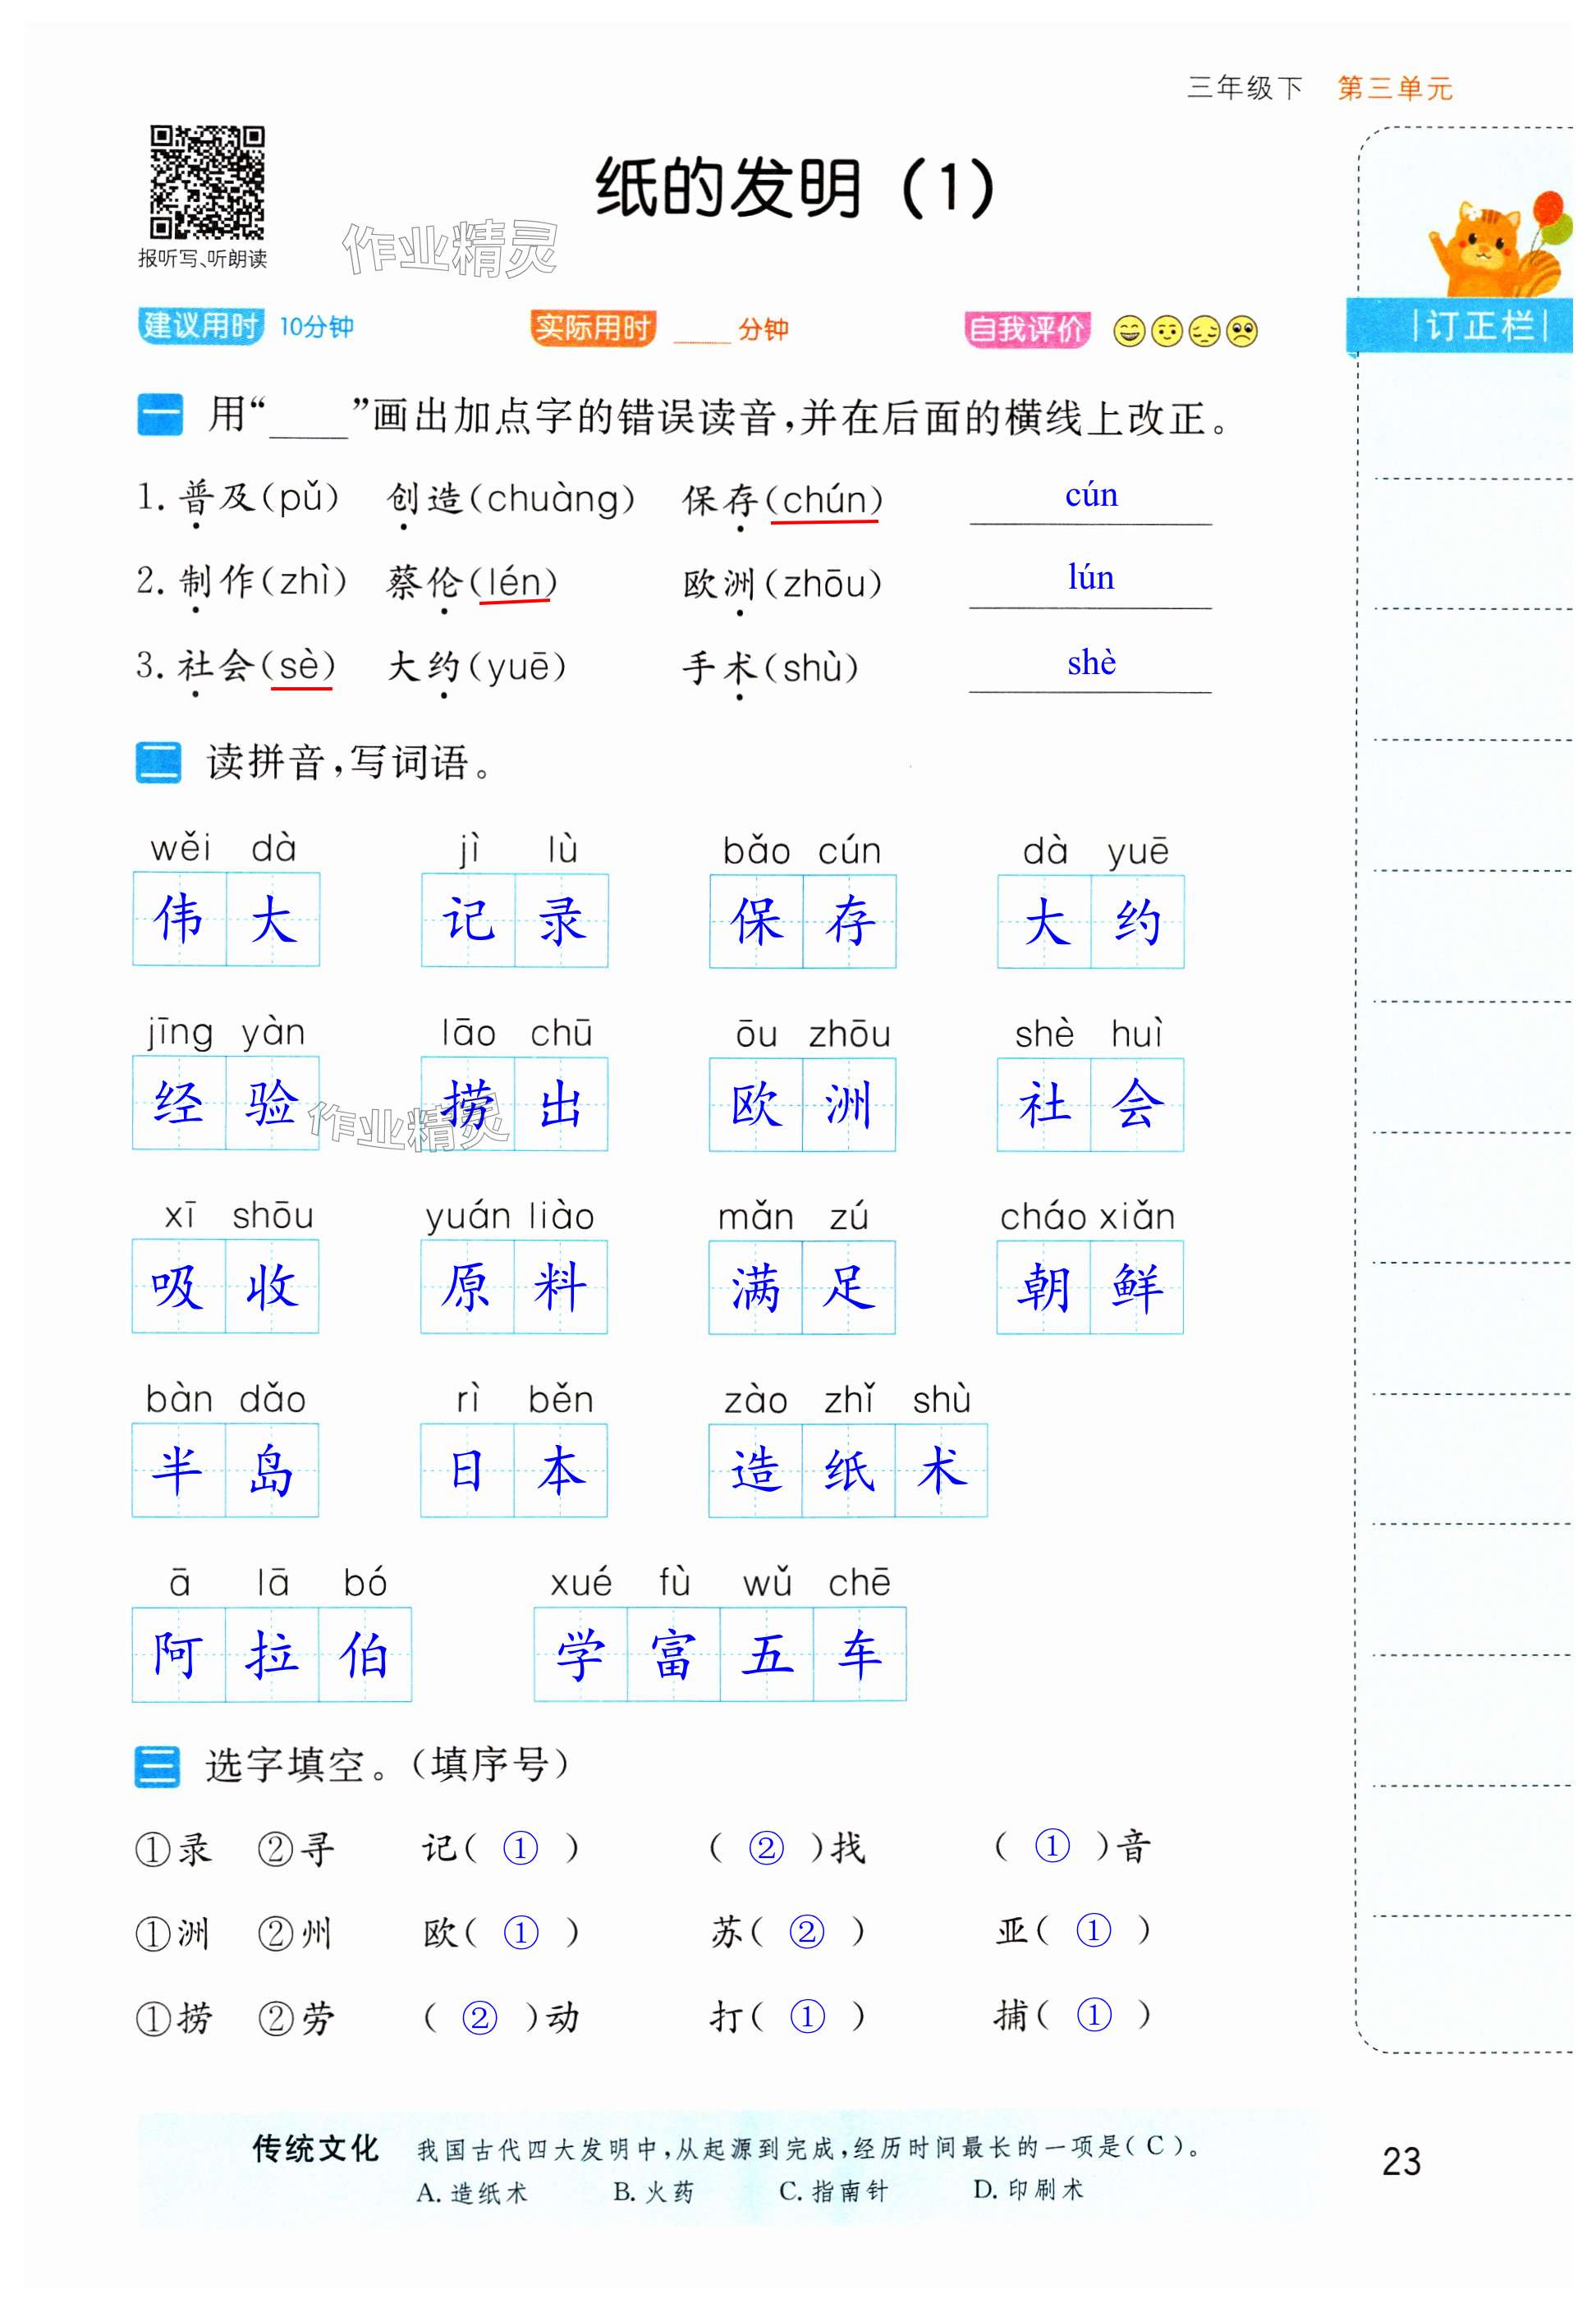Image resolution: width=1596 pixels, height=2312 pixels.
Task: Click the underlined wrong pinyin chún
Action: [825, 501]
